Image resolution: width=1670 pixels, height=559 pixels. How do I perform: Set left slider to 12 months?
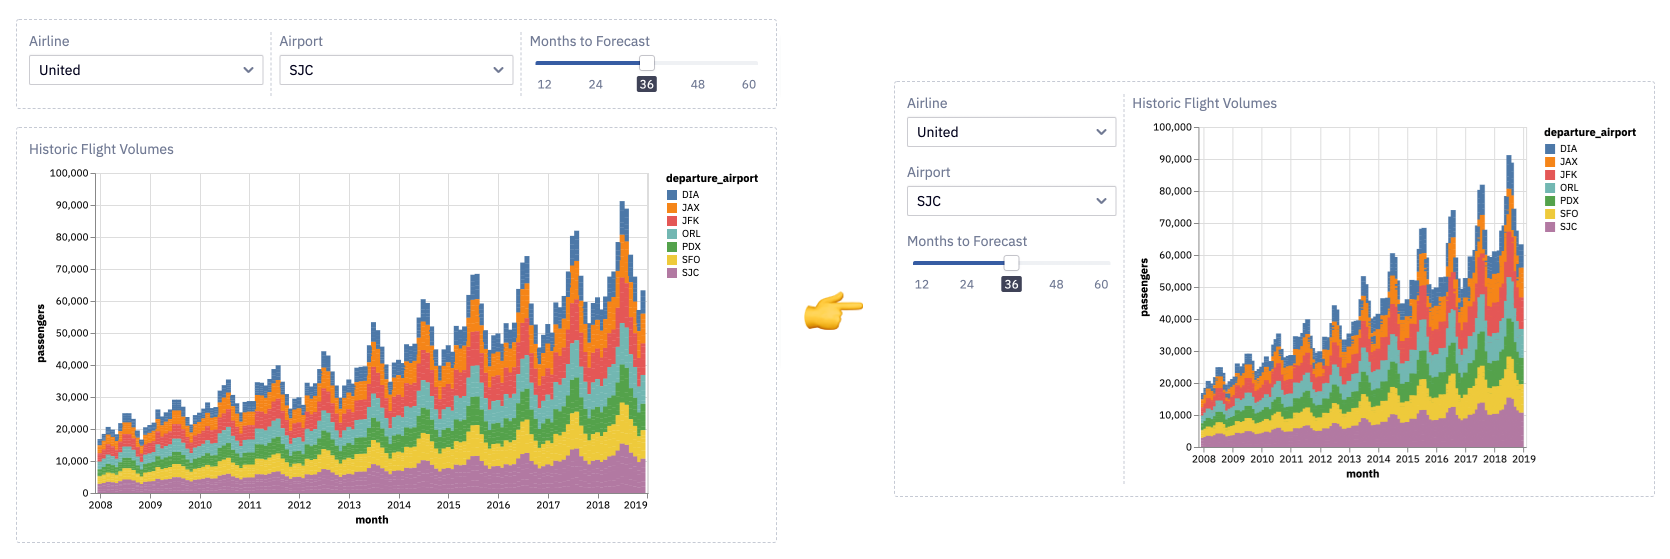tap(544, 85)
